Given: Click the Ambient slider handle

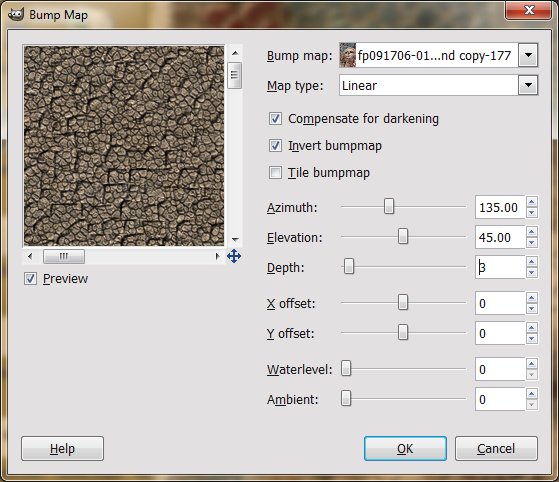Looking at the screenshot, I should coord(346,398).
